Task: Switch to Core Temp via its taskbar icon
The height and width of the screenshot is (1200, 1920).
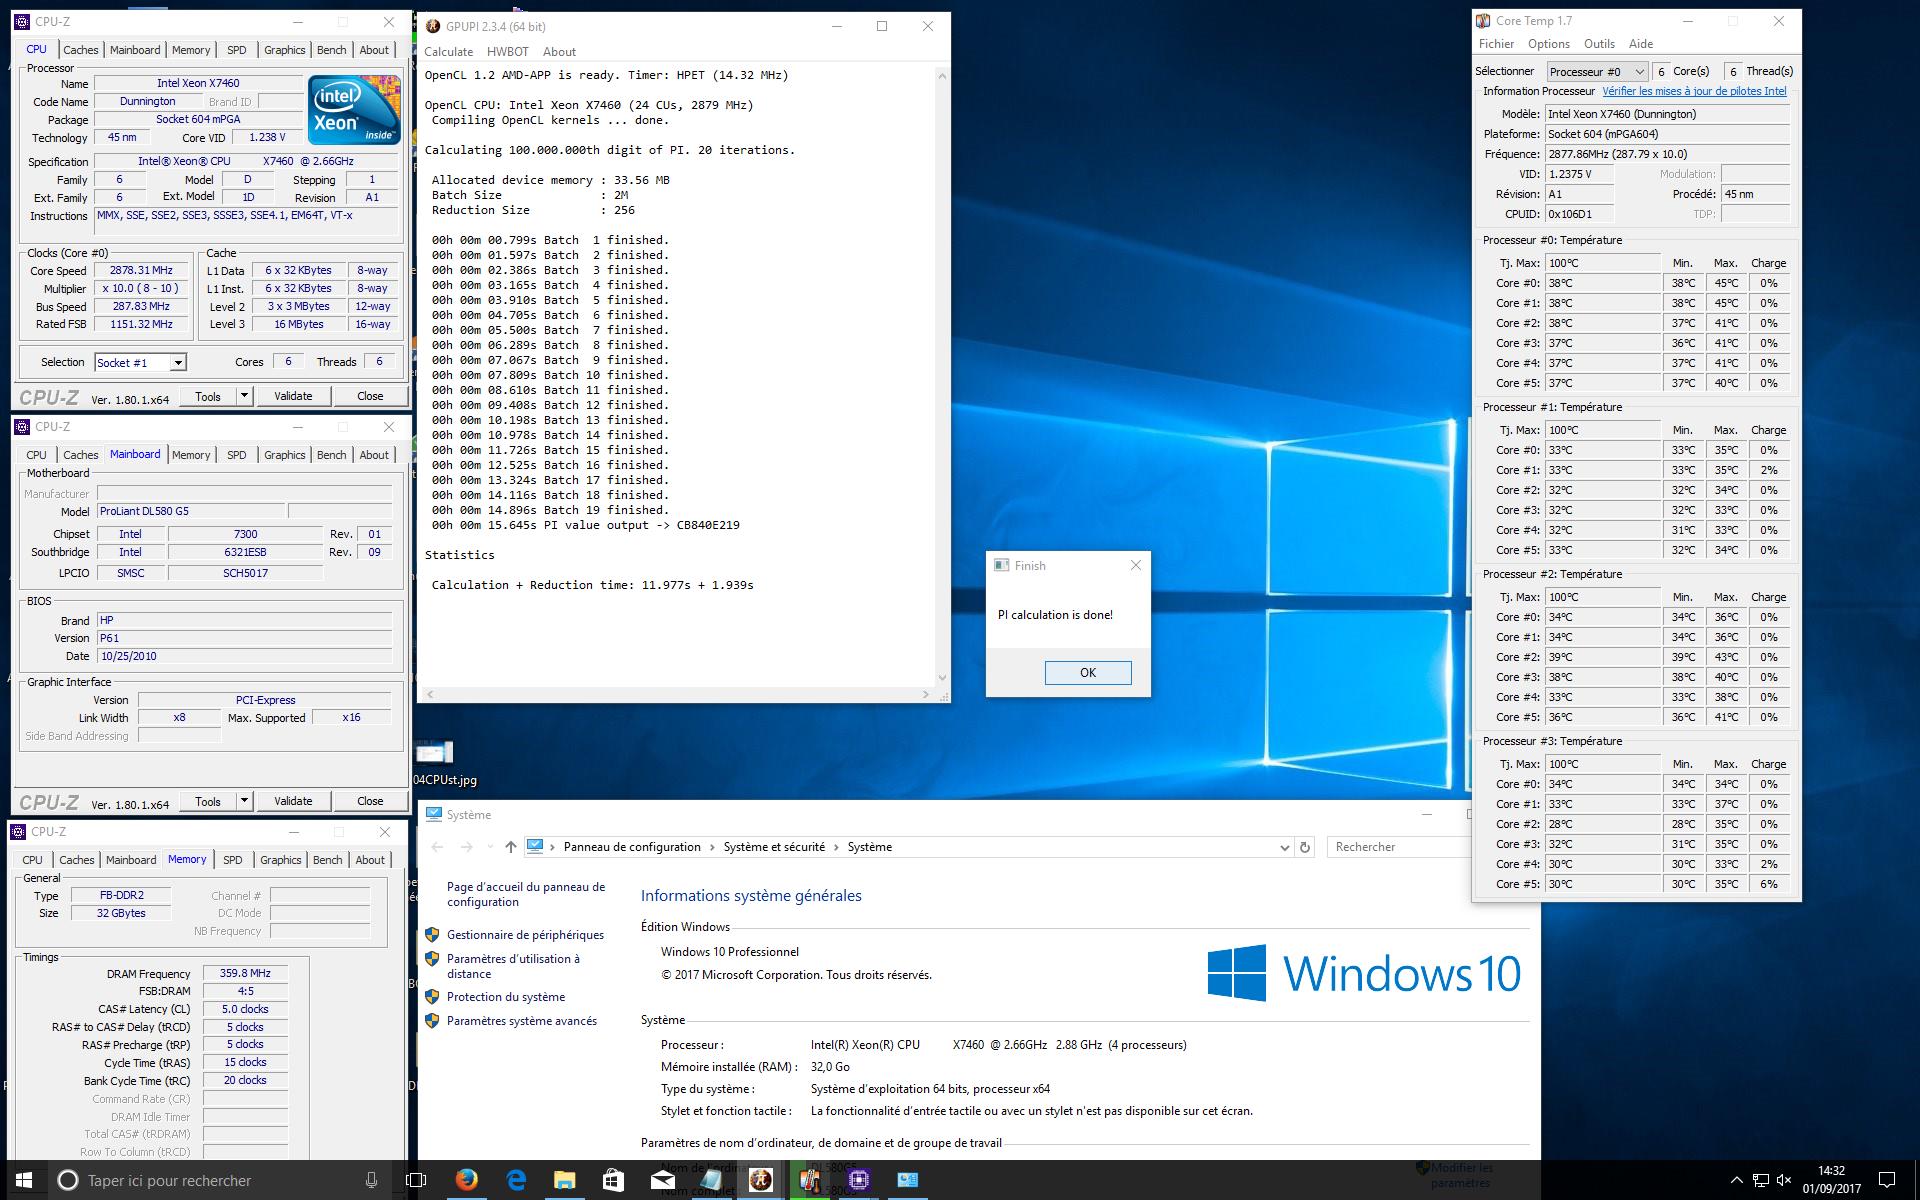Action: (x=810, y=1181)
